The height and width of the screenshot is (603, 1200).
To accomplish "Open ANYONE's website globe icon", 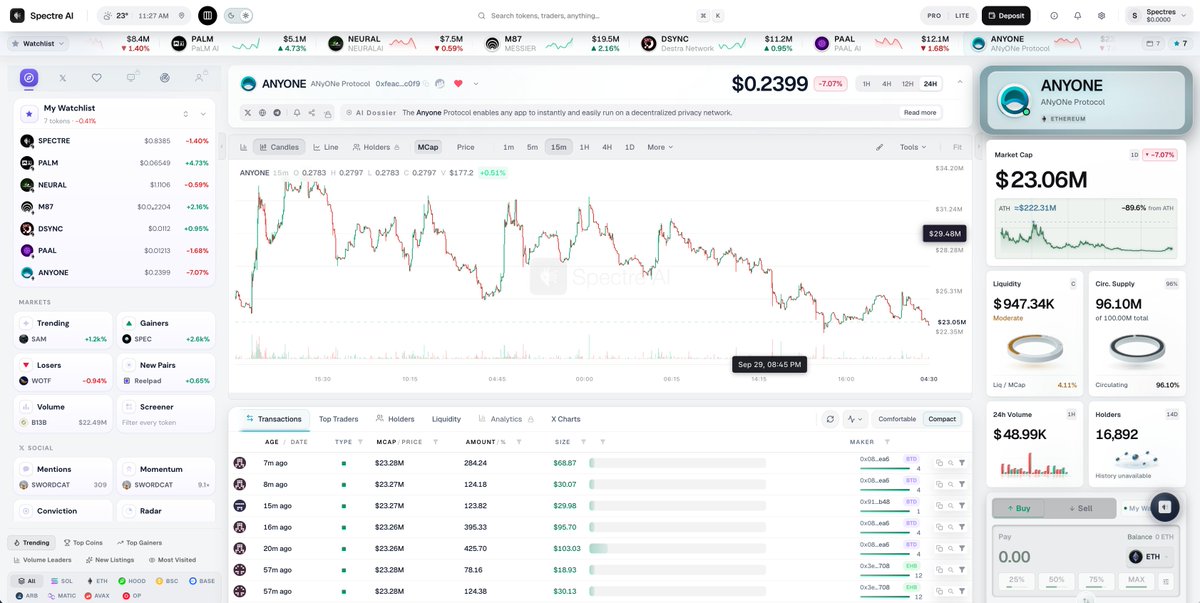I will 263,113.
